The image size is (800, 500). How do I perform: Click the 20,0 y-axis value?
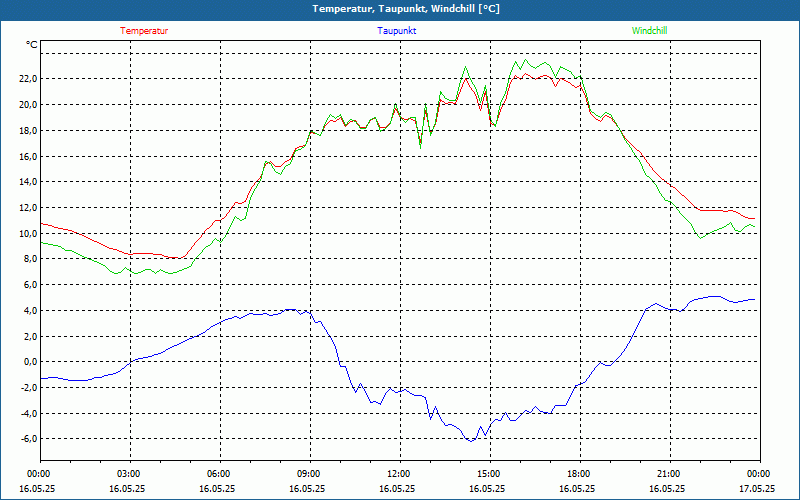[28, 105]
